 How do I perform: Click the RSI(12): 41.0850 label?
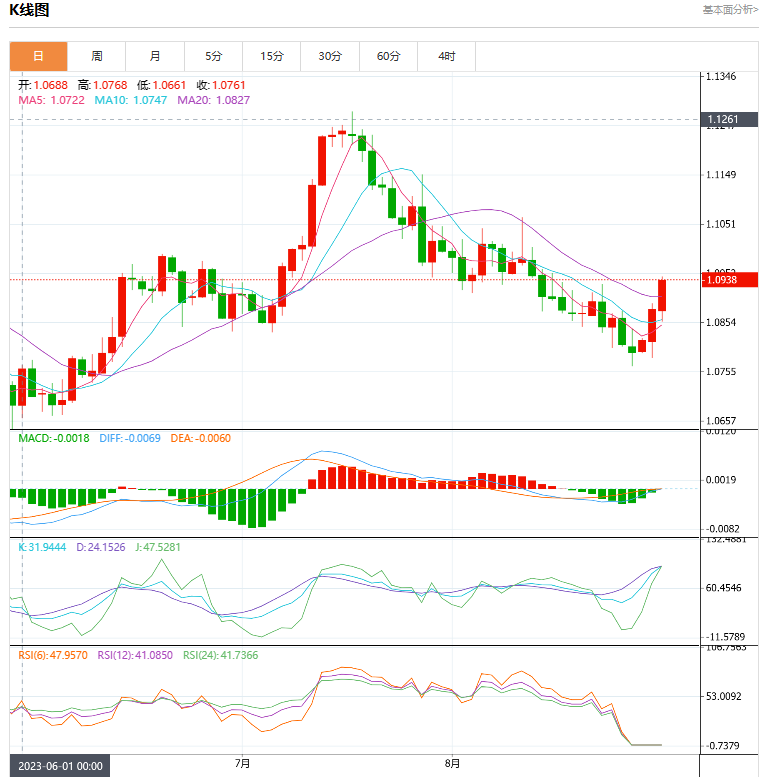point(135,655)
